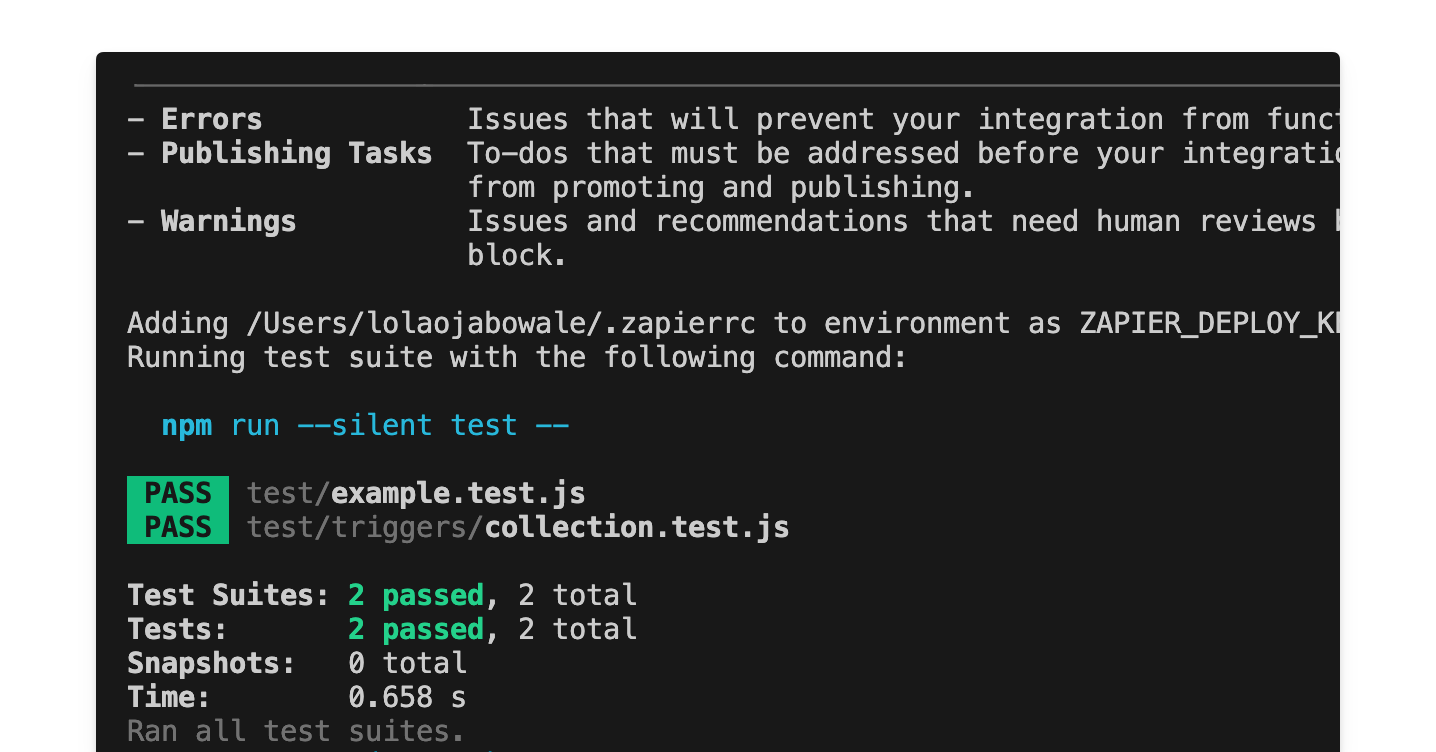1436x752 pixels.
Task: Select the bold Errors heading
Action: (x=212, y=119)
